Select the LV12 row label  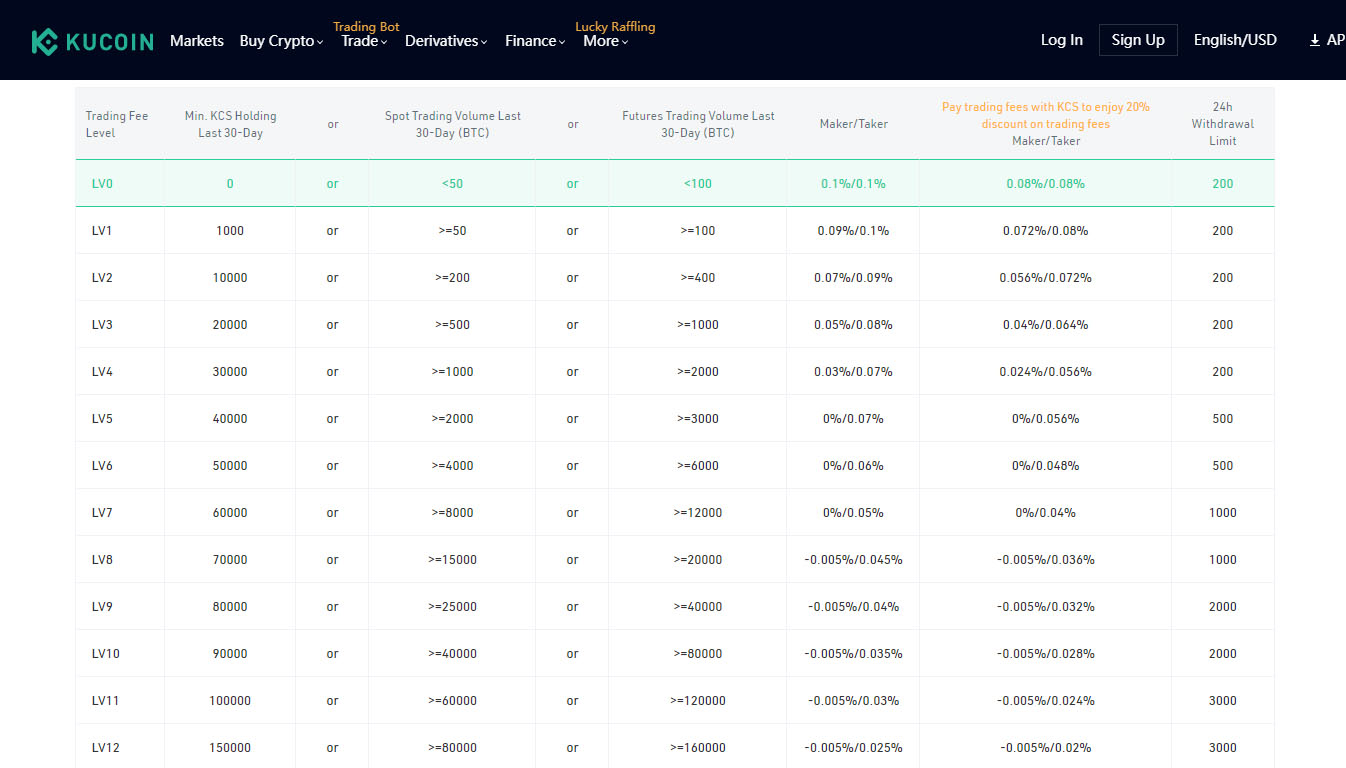point(105,748)
